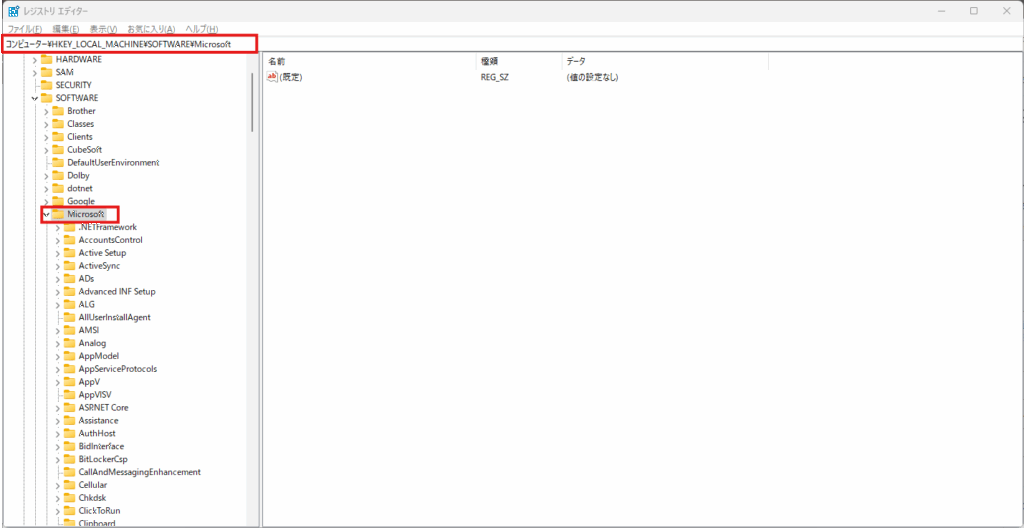The width and height of the screenshot is (1024, 528).
Task: Click the REG_SZ type cell
Action: 495,77
